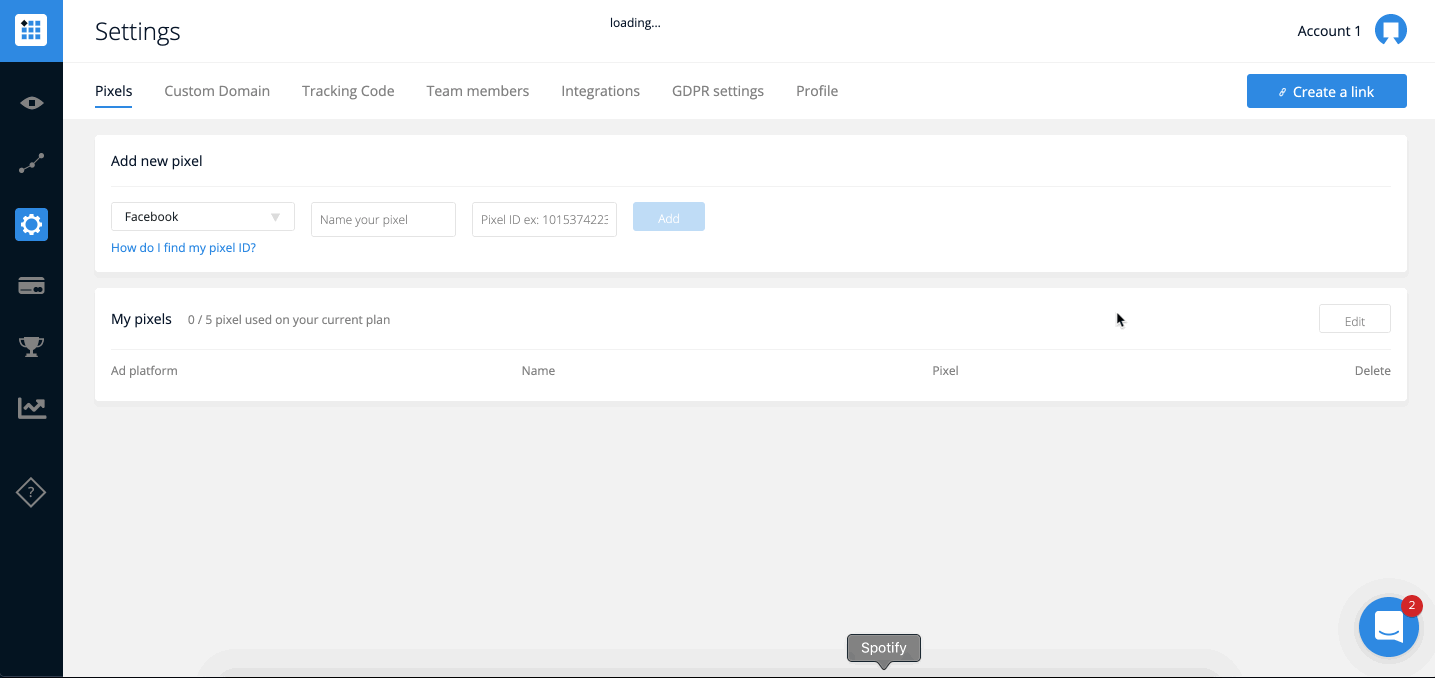Open the analytics chart sidebar icon
The height and width of the screenshot is (678, 1435).
[x=31, y=408]
